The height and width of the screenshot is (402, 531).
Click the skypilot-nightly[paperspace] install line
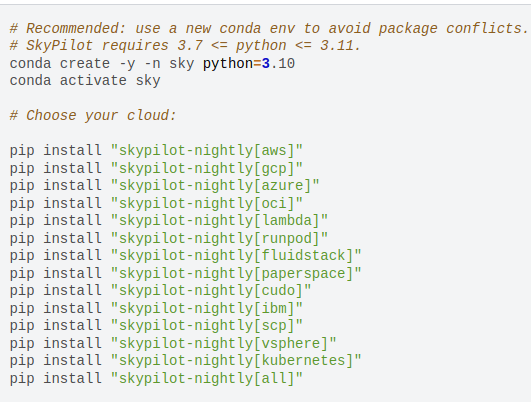click(x=186, y=273)
